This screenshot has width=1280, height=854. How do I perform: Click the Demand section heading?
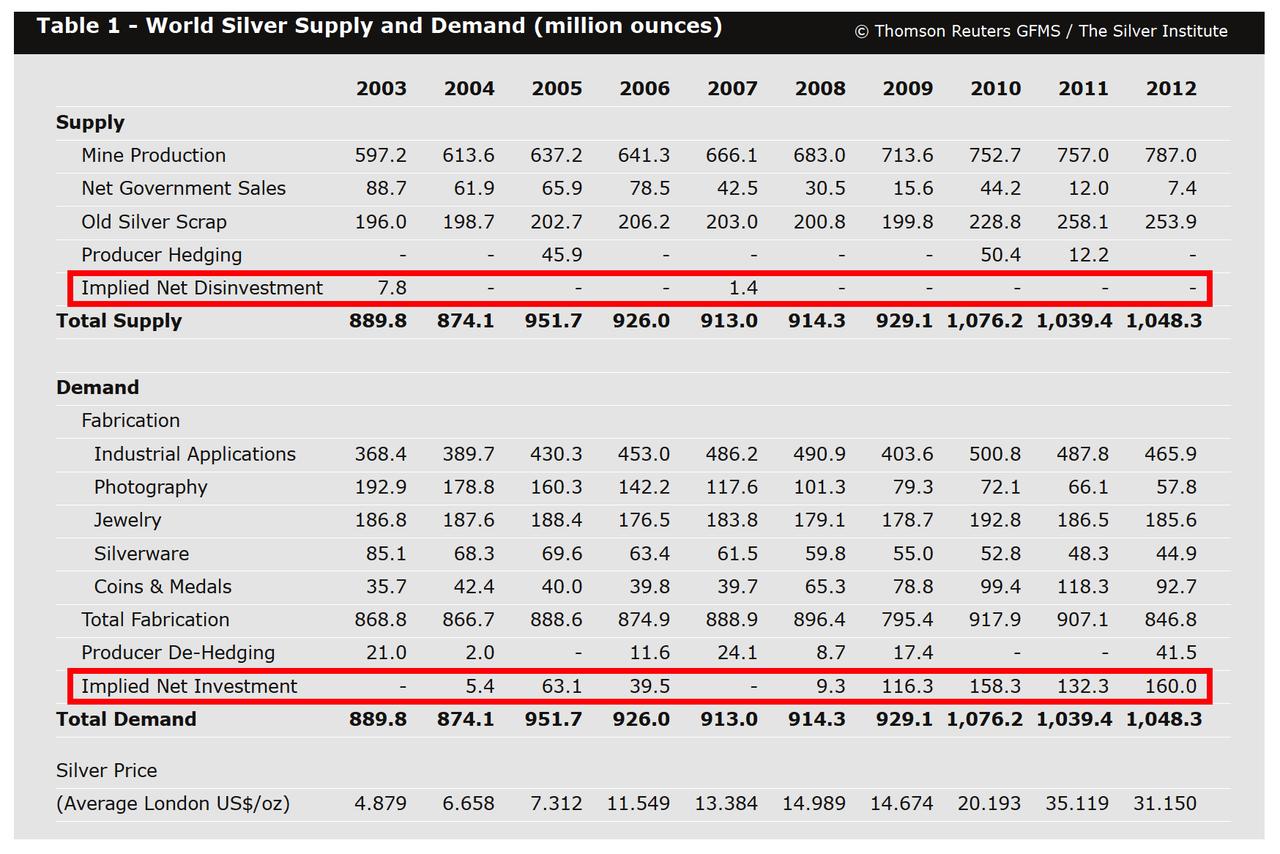98,387
